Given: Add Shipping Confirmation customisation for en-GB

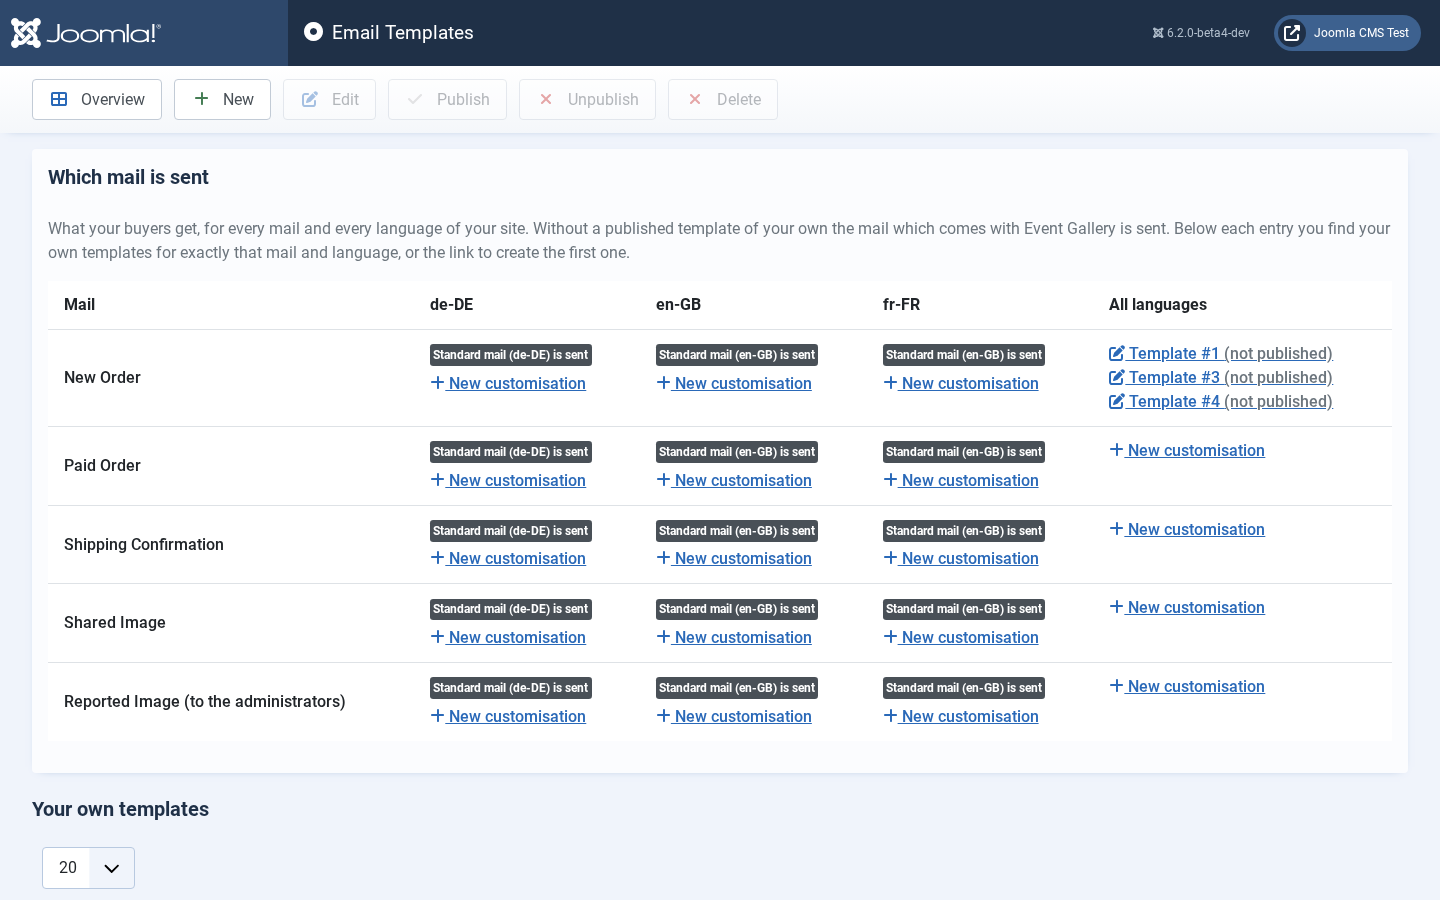Looking at the screenshot, I should (734, 558).
